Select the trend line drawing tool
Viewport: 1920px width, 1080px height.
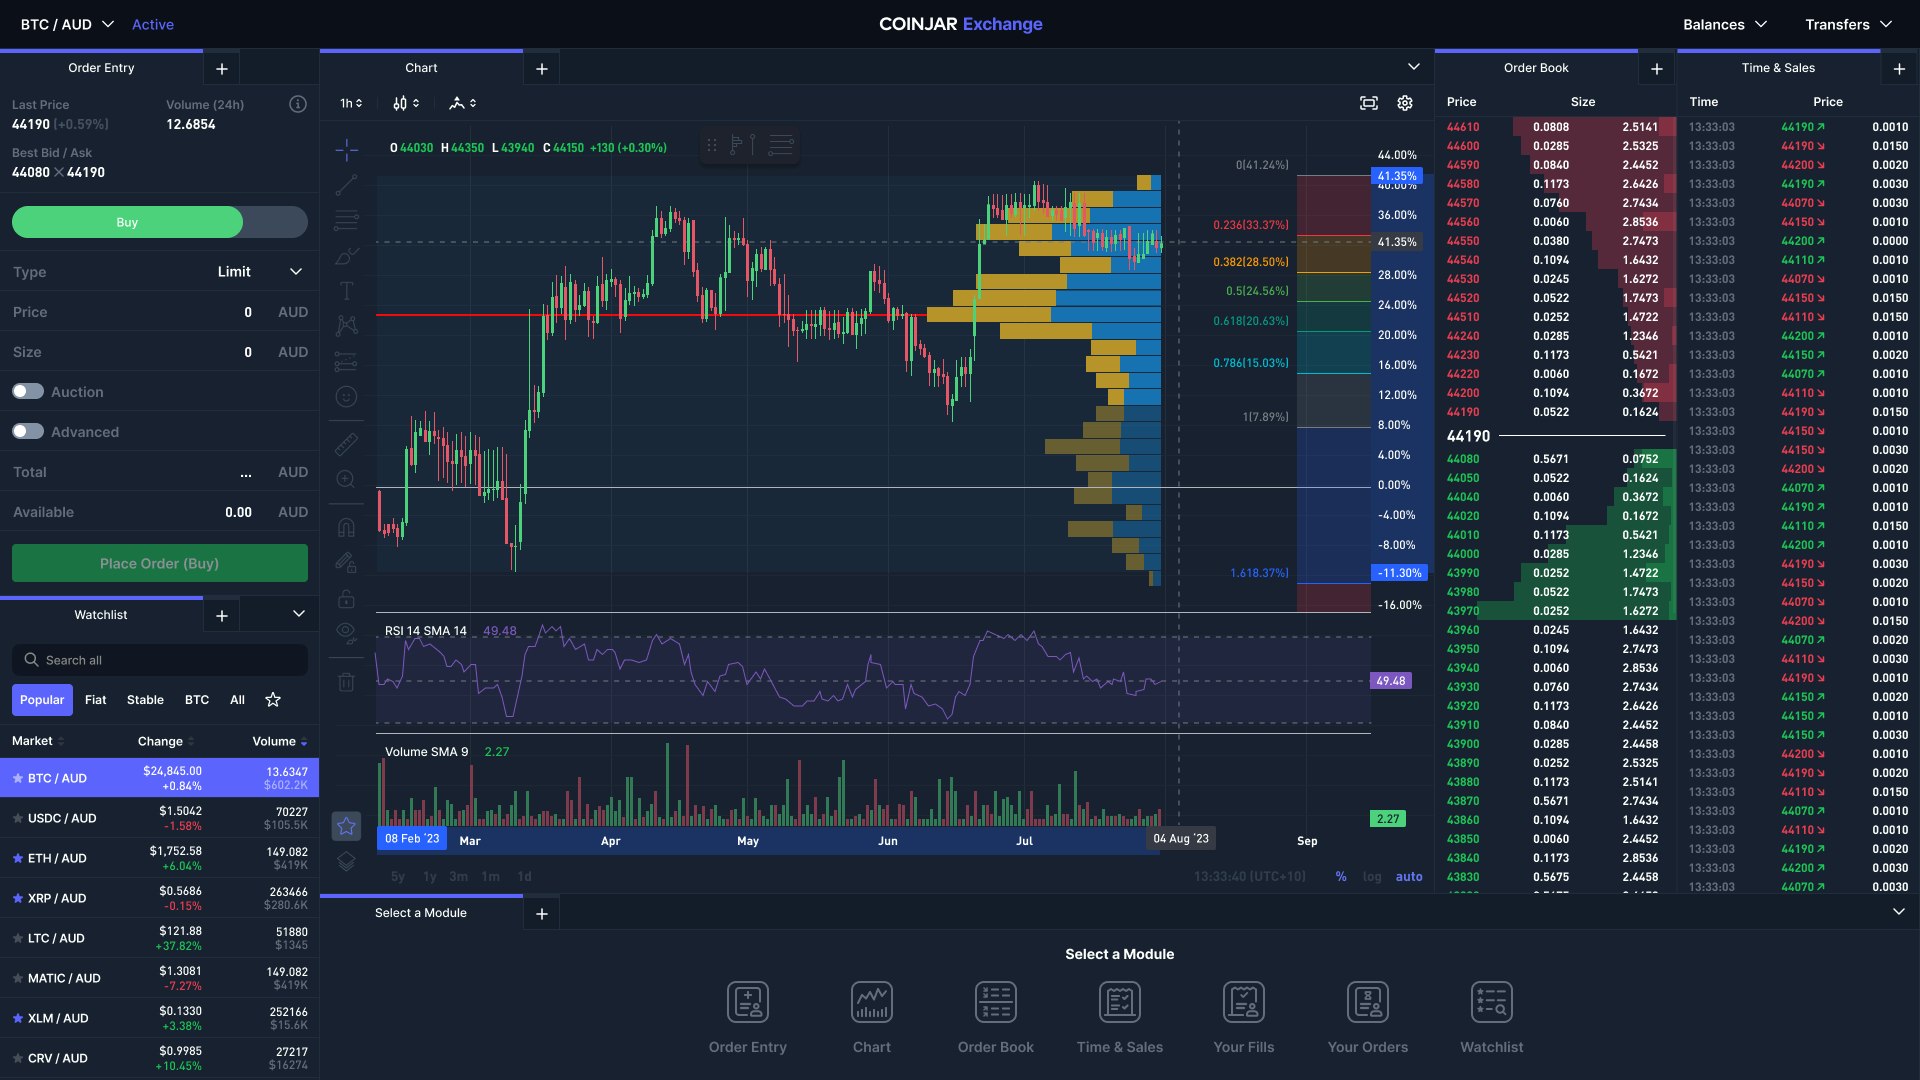point(346,186)
